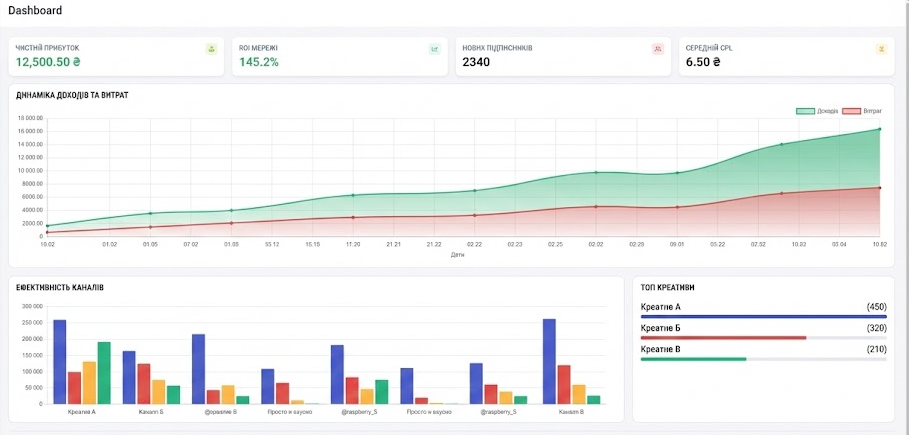Click the 6.50 ₴ average CPL value
Image resolution: width=909 pixels, height=435 pixels.
(703, 62)
